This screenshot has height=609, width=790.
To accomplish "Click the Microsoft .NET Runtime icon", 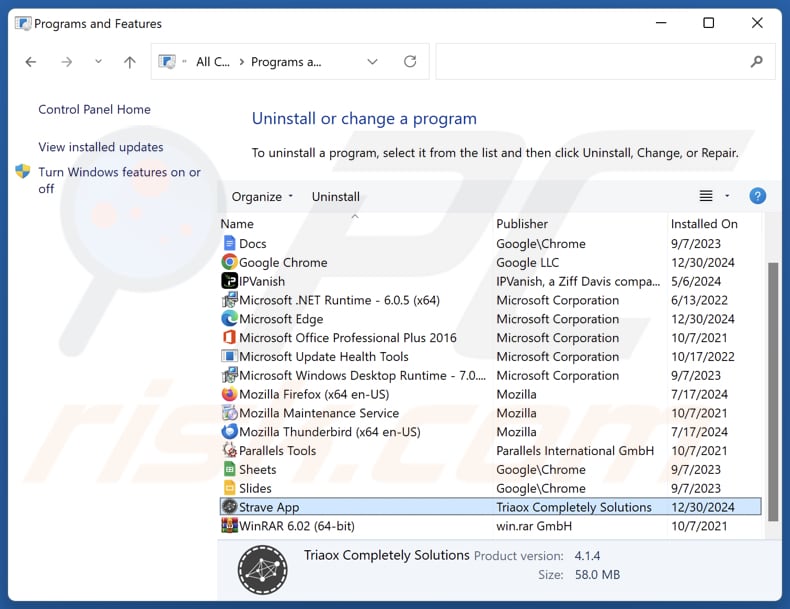I will click(229, 300).
